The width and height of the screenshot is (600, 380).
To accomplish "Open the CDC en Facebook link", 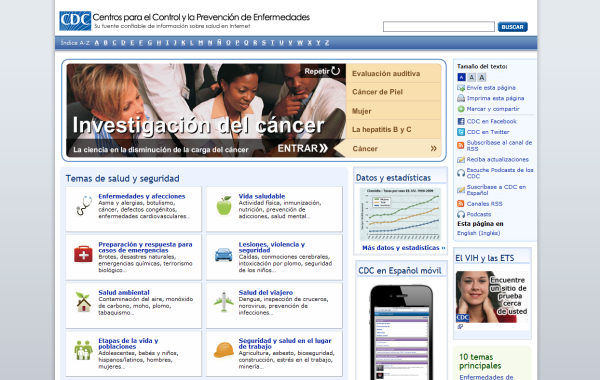I will tap(492, 121).
